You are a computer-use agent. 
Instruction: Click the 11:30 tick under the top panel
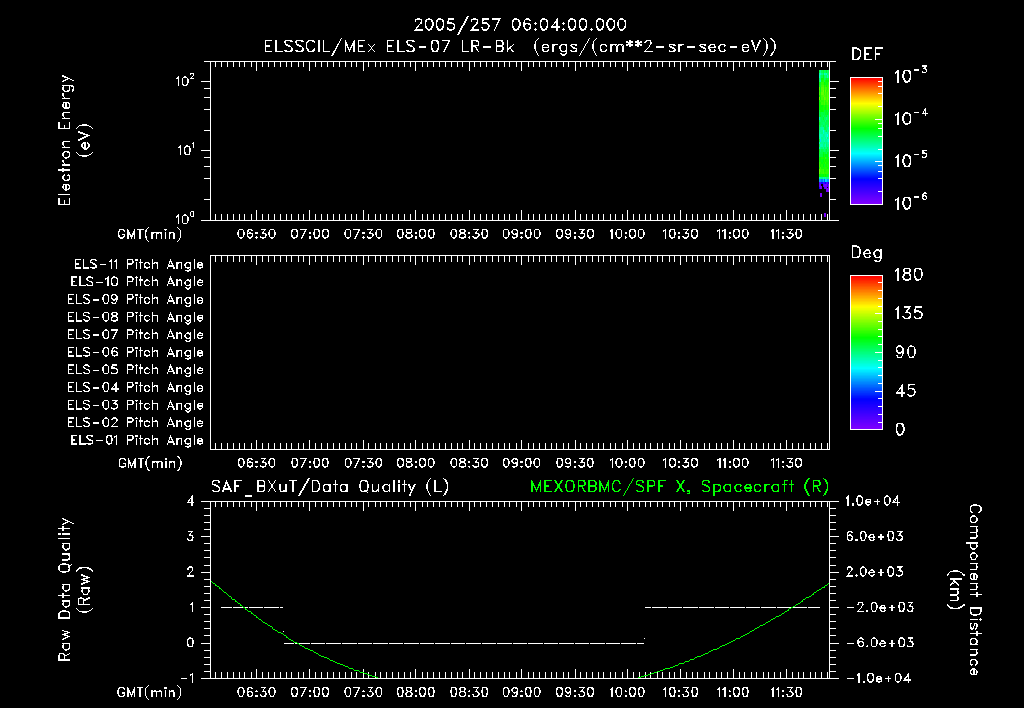click(786, 234)
